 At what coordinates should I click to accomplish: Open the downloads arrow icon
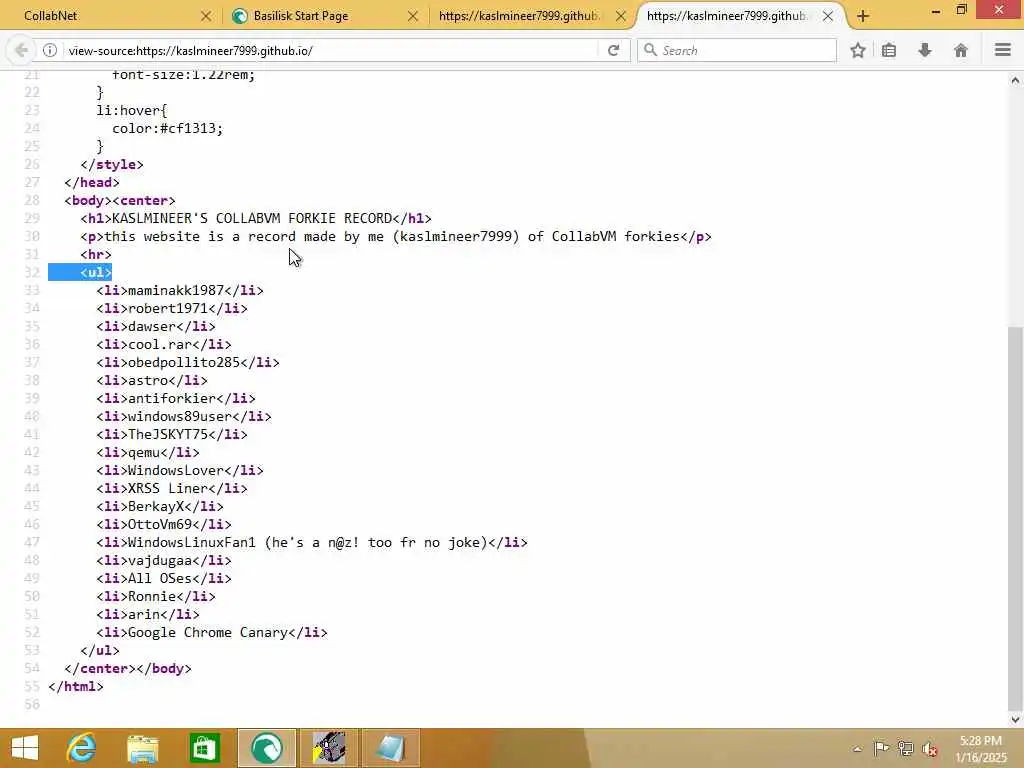coord(925,50)
